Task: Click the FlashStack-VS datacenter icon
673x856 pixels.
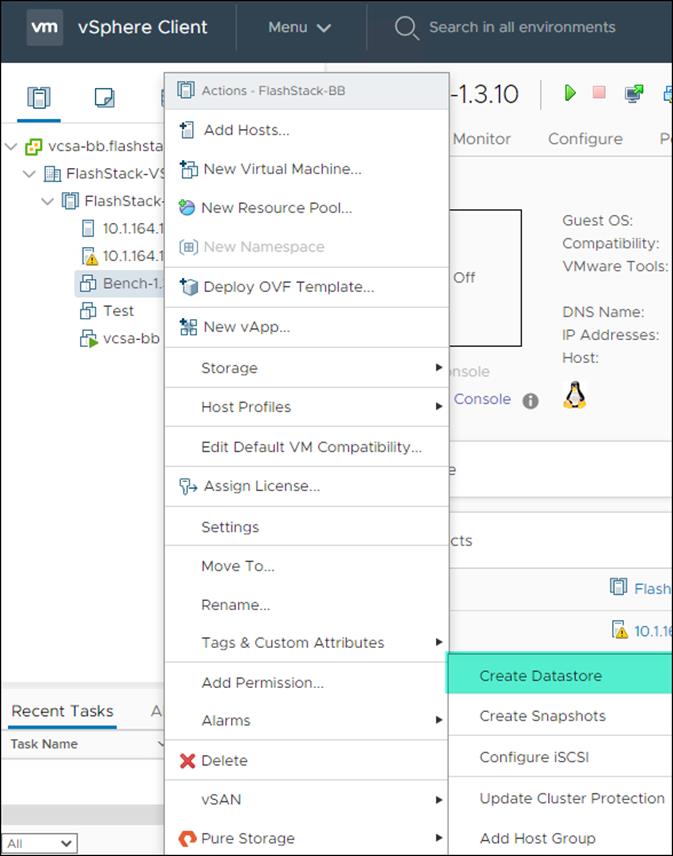Action: [52, 174]
